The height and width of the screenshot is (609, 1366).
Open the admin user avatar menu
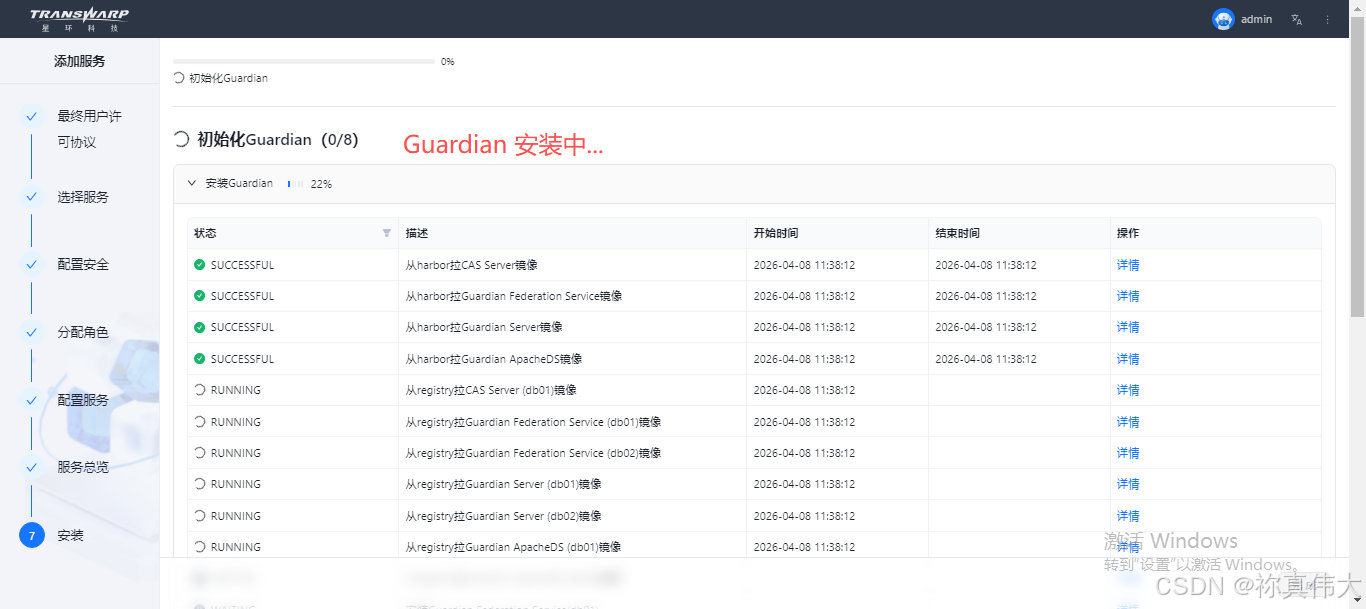1223,19
